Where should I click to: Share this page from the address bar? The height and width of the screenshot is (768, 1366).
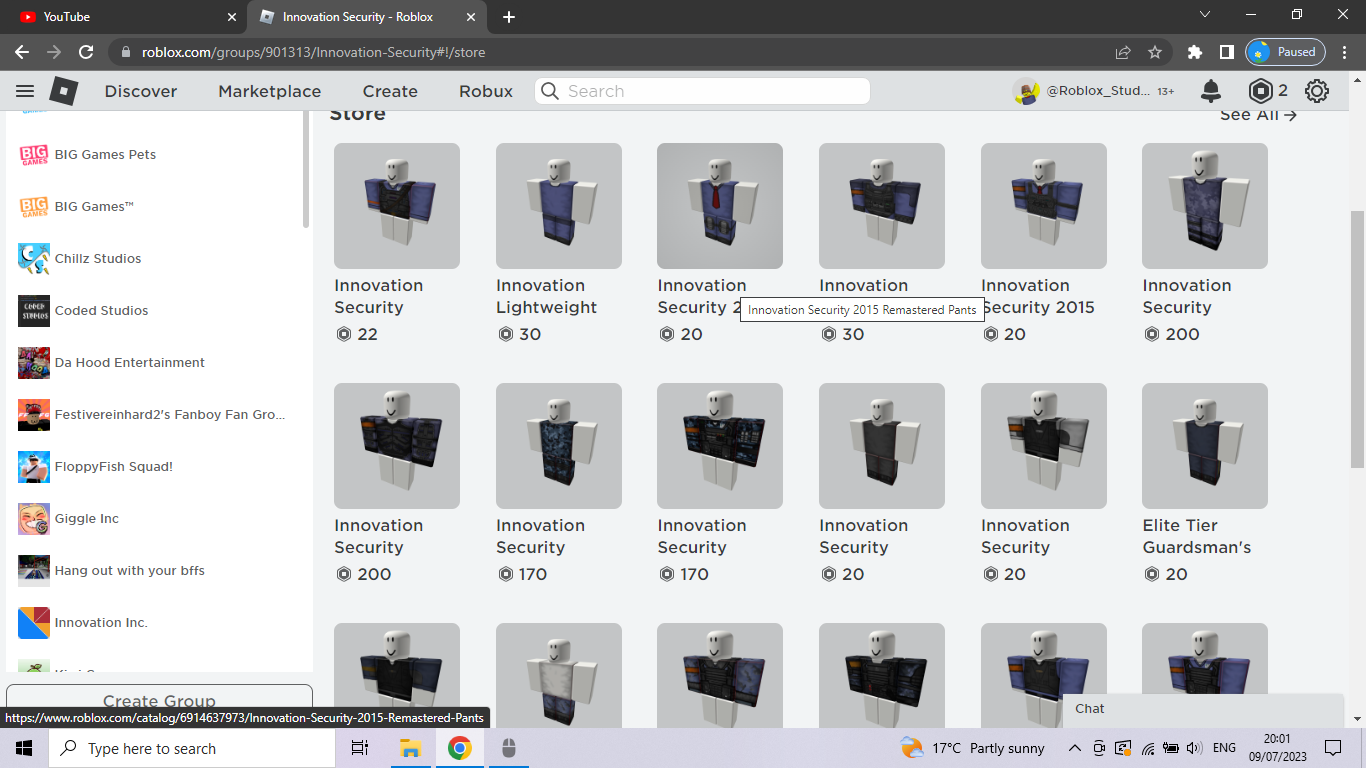[1123, 52]
